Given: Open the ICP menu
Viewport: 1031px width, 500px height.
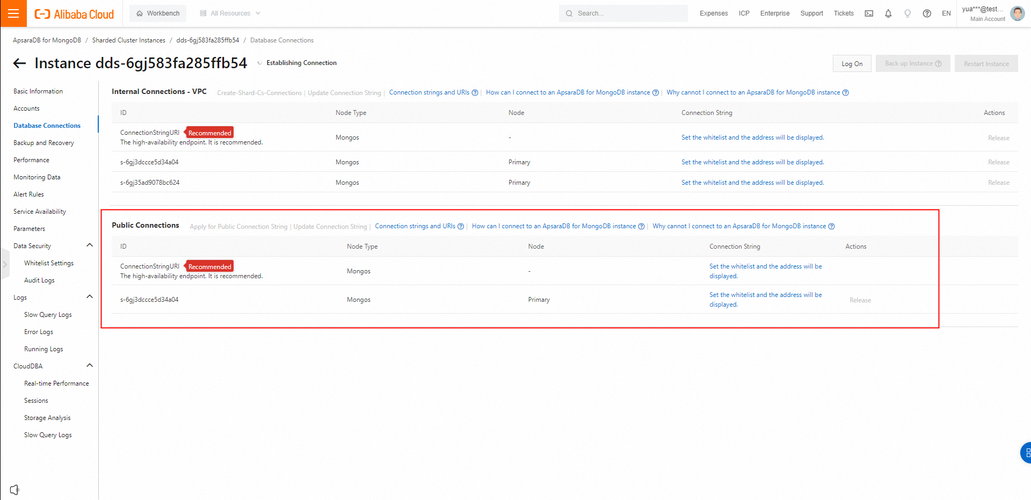Looking at the screenshot, I should (744, 13).
